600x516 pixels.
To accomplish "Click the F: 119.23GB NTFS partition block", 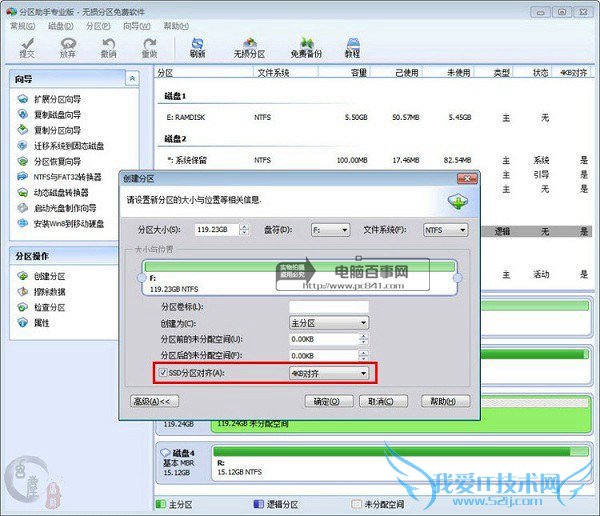I will point(300,278).
